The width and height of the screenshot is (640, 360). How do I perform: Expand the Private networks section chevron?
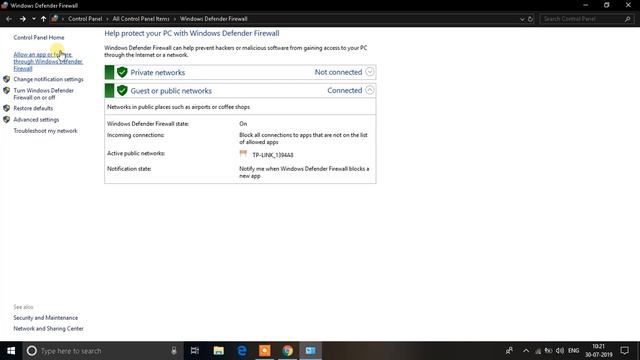click(x=369, y=72)
